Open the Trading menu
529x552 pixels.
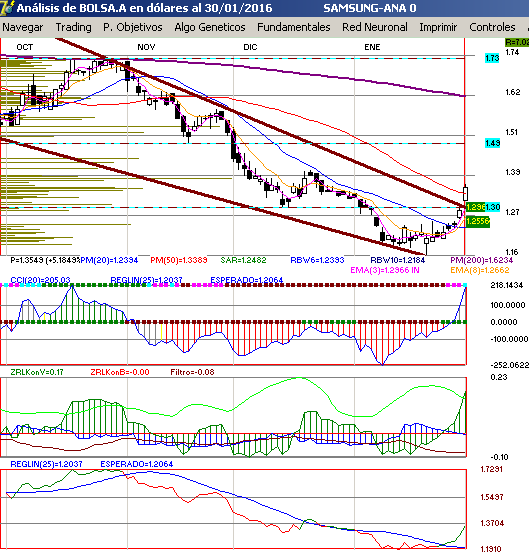point(73,27)
